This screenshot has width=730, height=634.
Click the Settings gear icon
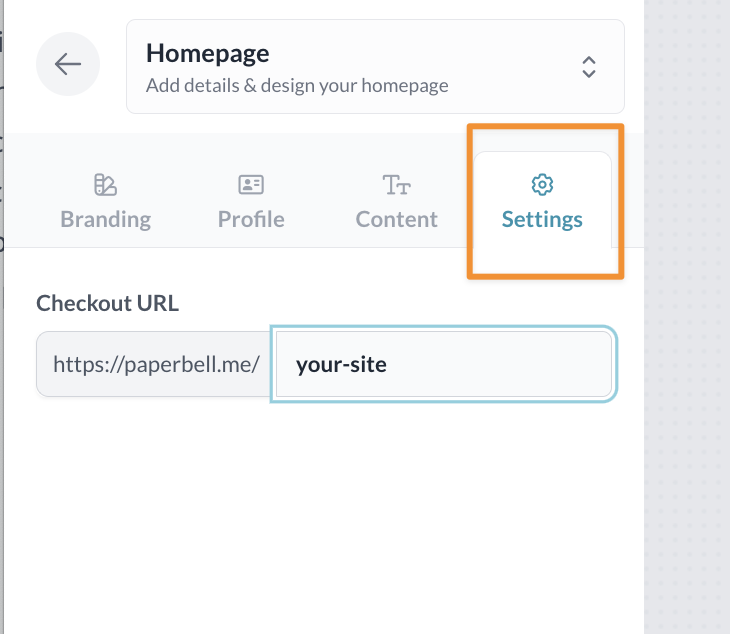tap(542, 185)
